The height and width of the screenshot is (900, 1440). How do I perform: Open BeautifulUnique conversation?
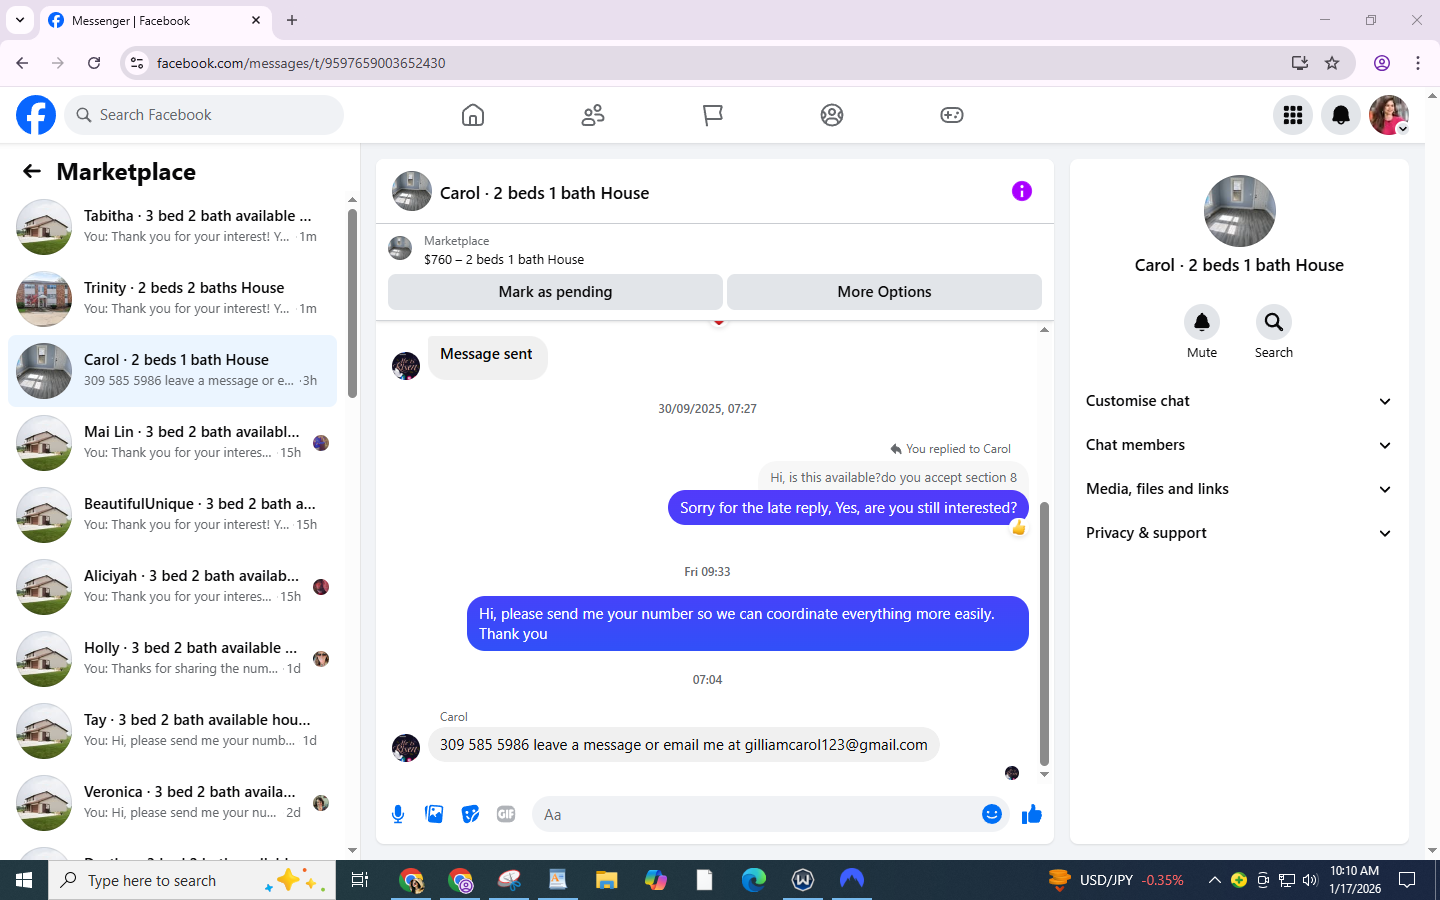[x=172, y=515]
